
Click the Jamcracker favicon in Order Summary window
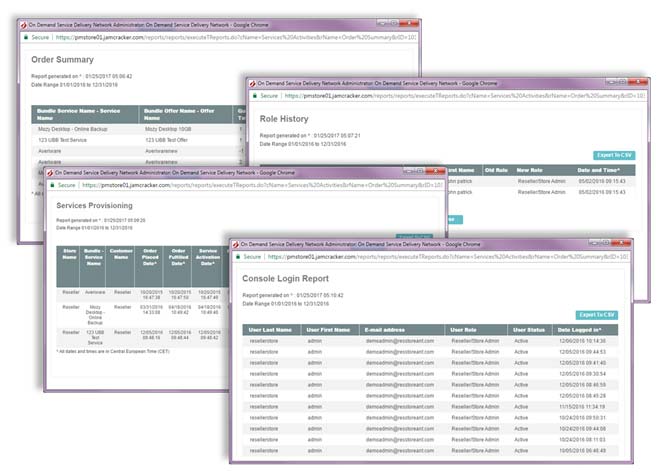coord(24,25)
